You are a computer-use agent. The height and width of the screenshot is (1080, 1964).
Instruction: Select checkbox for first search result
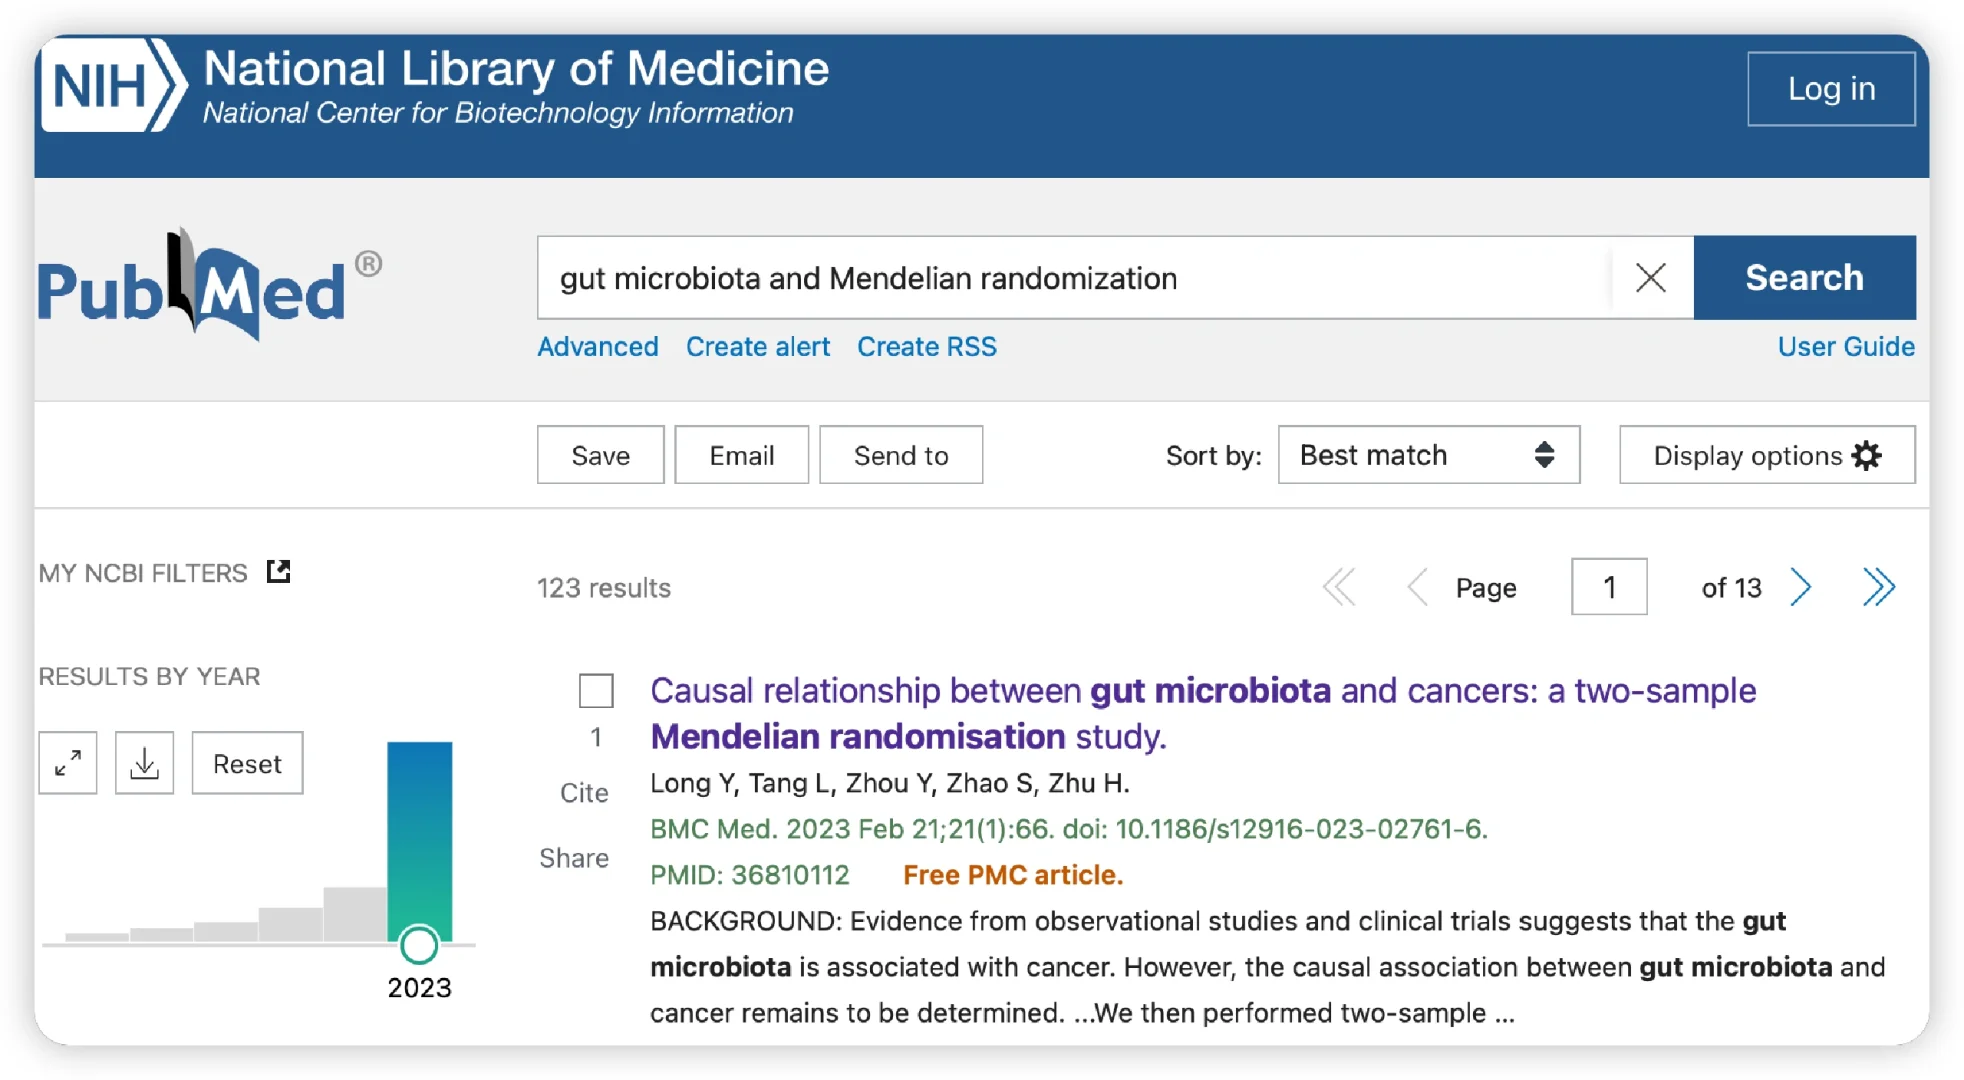click(596, 691)
